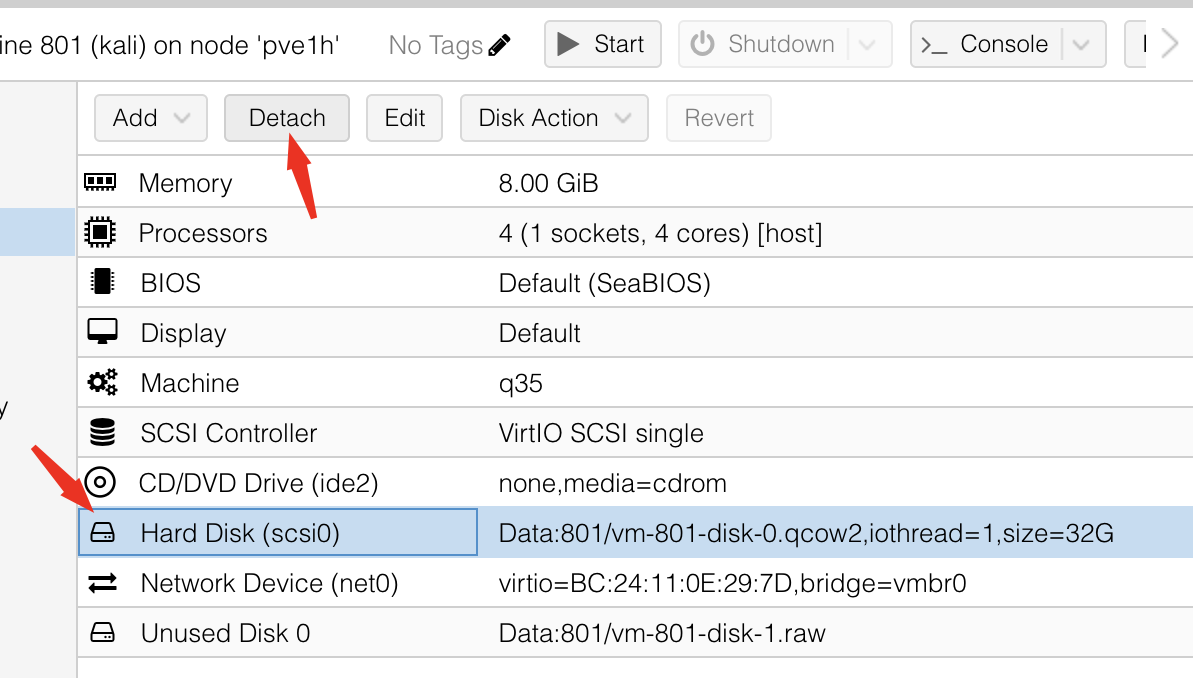This screenshot has height=678, width=1193.
Task: Click the pencil icon to edit tags
Action: click(x=500, y=45)
